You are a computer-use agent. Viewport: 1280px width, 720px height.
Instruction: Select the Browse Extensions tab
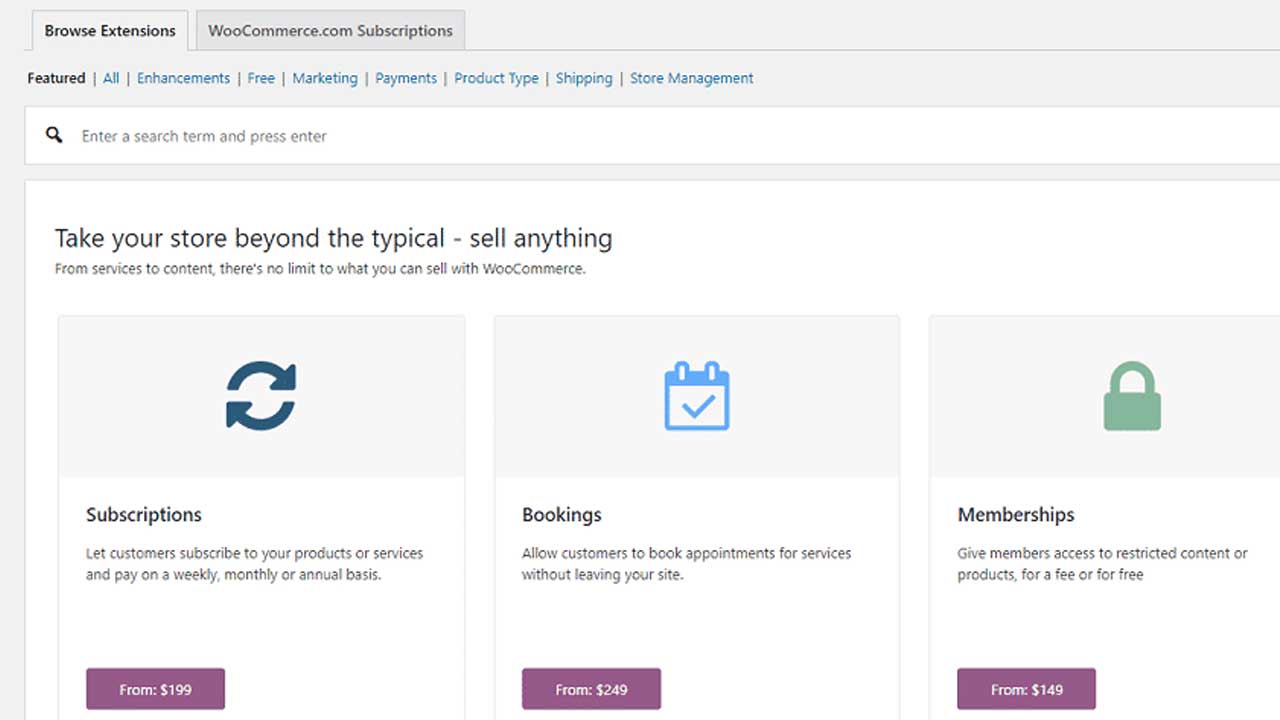point(109,30)
